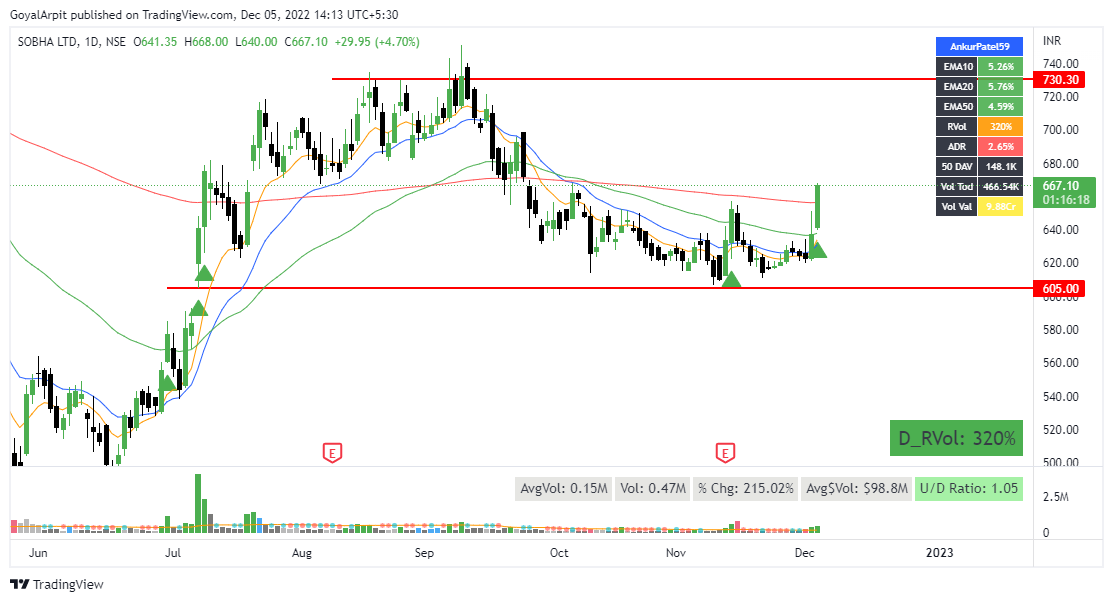Click the 2023 label on time axis

[x=940, y=552]
